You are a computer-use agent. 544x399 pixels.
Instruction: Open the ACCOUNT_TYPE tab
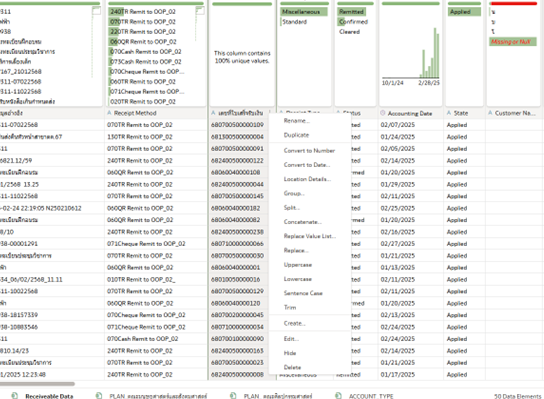pos(371,396)
